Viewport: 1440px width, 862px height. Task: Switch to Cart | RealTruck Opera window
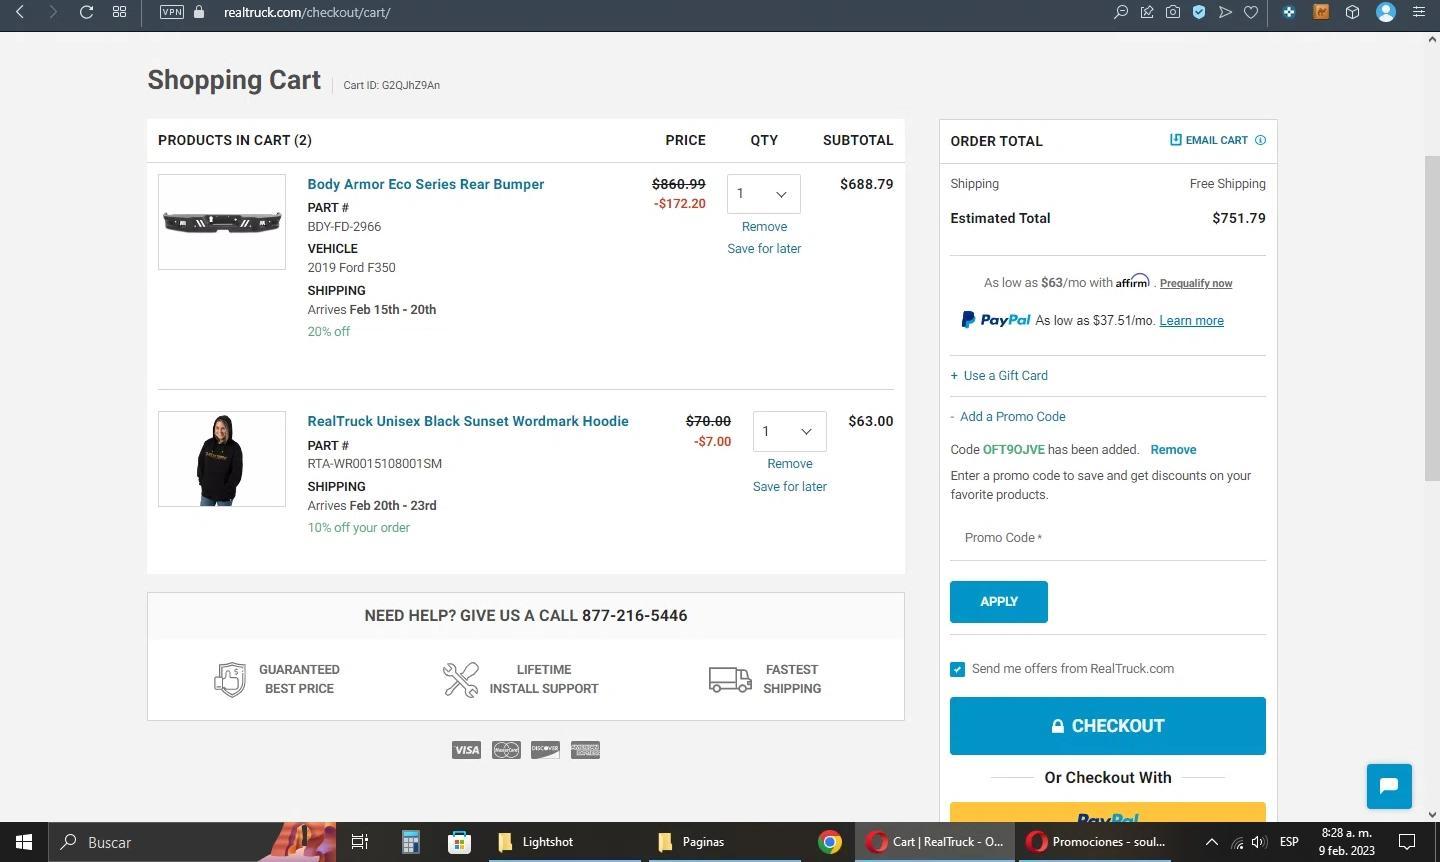point(935,842)
